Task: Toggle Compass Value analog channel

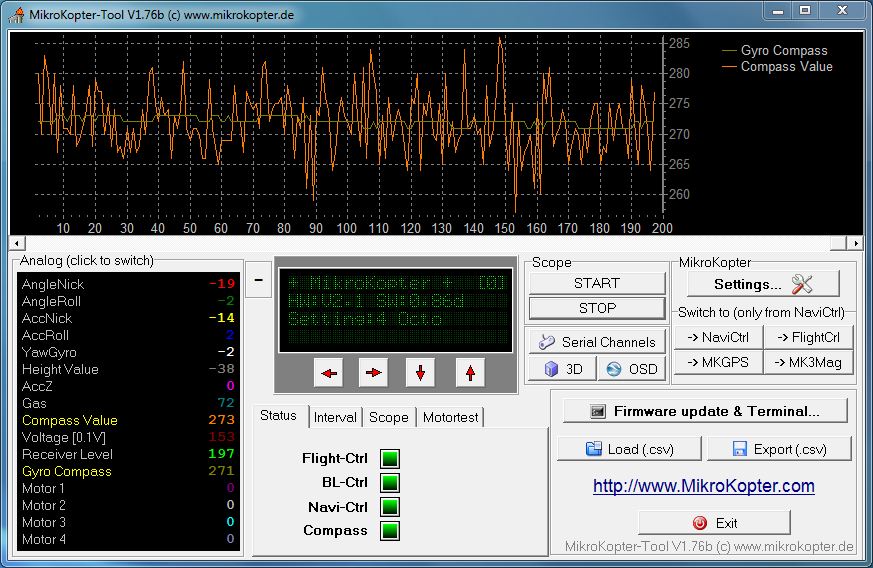Action: 70,420
